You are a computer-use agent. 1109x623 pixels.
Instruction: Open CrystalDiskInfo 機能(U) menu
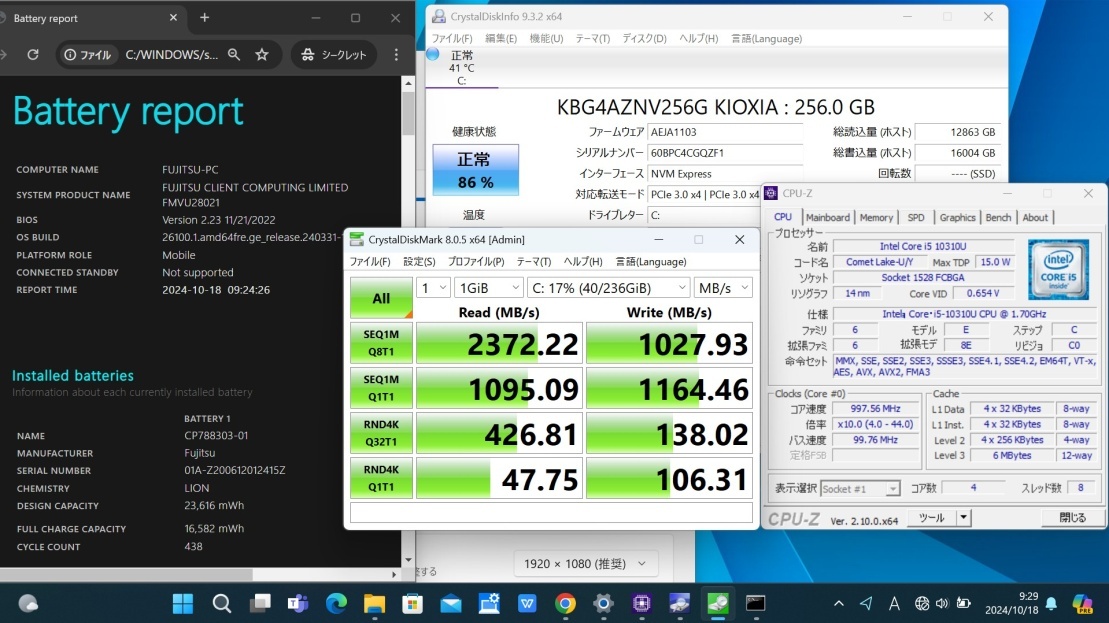pyautogui.click(x=547, y=38)
